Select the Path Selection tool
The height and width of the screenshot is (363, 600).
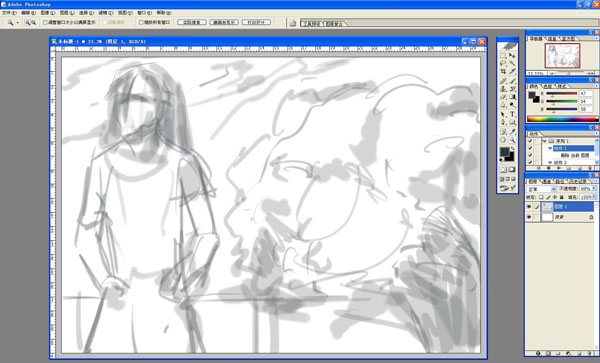(503, 114)
